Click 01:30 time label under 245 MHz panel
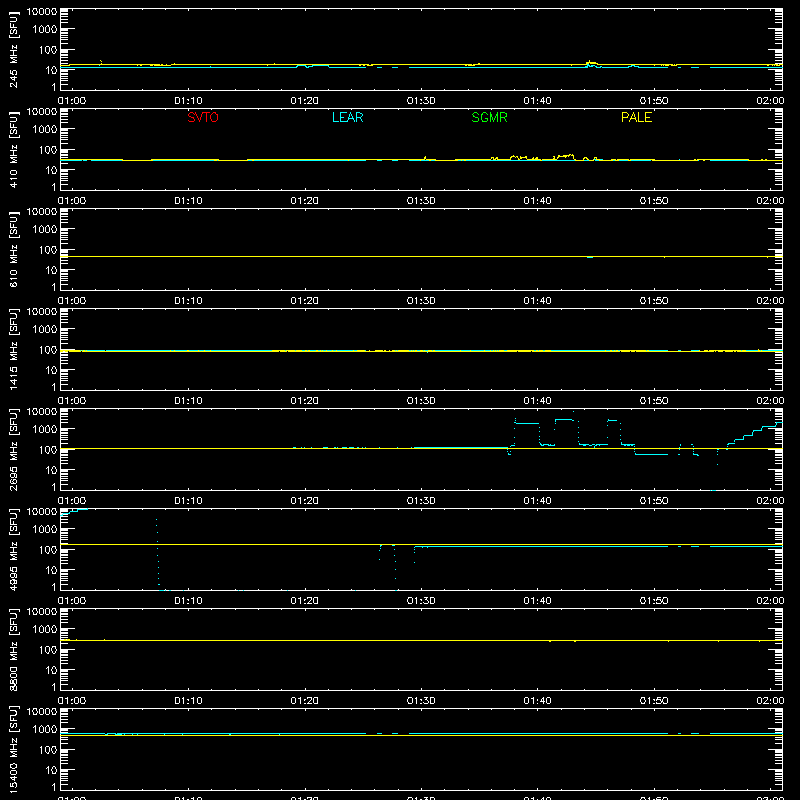 [x=421, y=101]
